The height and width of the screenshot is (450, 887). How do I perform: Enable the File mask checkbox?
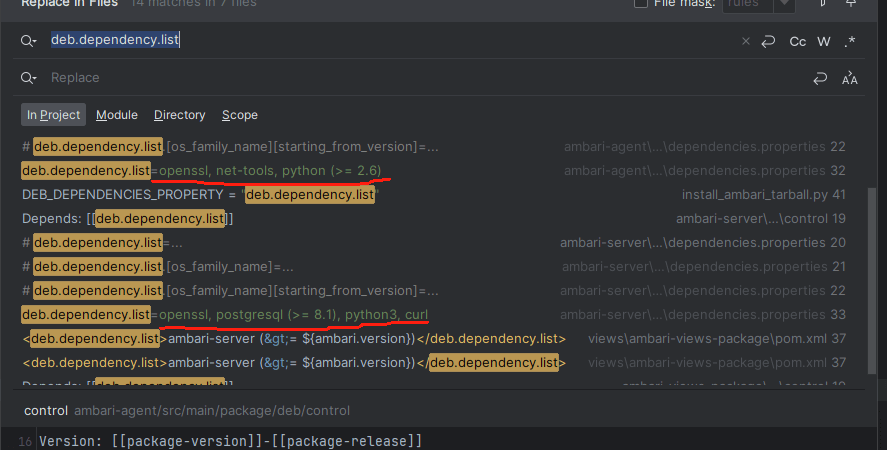pos(641,3)
